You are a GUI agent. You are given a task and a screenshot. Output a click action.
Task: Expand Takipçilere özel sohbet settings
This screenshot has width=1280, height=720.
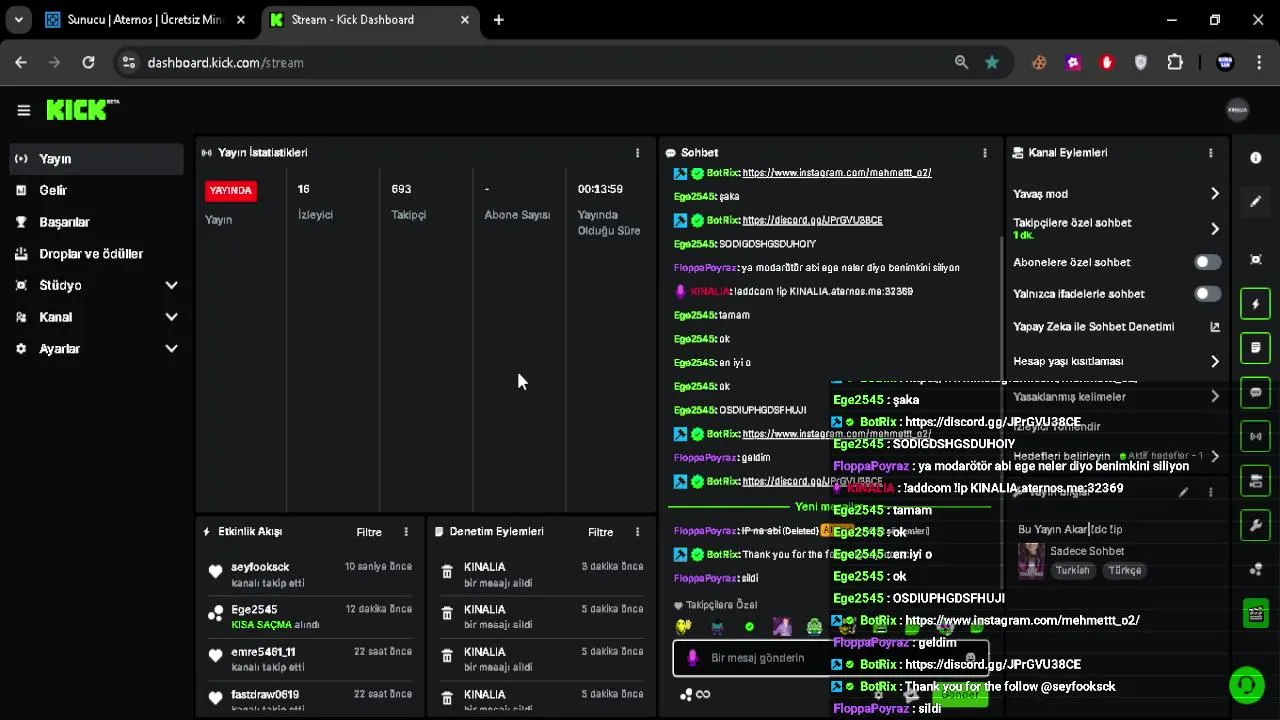click(x=1116, y=228)
